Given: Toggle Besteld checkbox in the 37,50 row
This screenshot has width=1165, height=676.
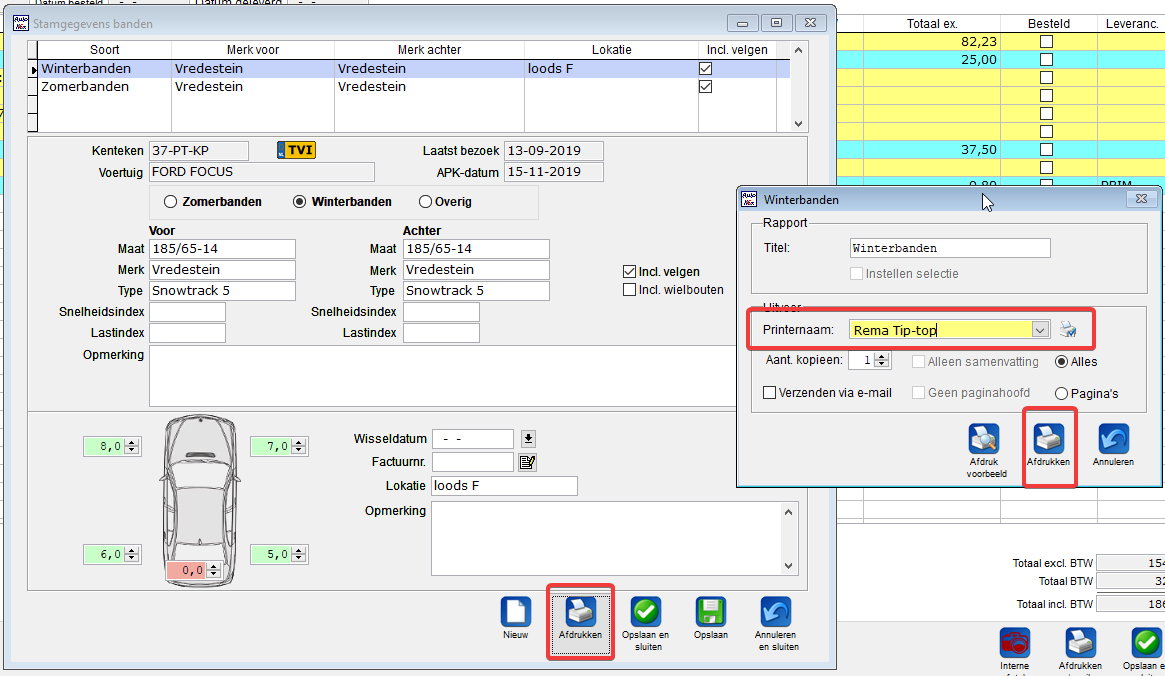Looking at the screenshot, I should pos(1046,149).
